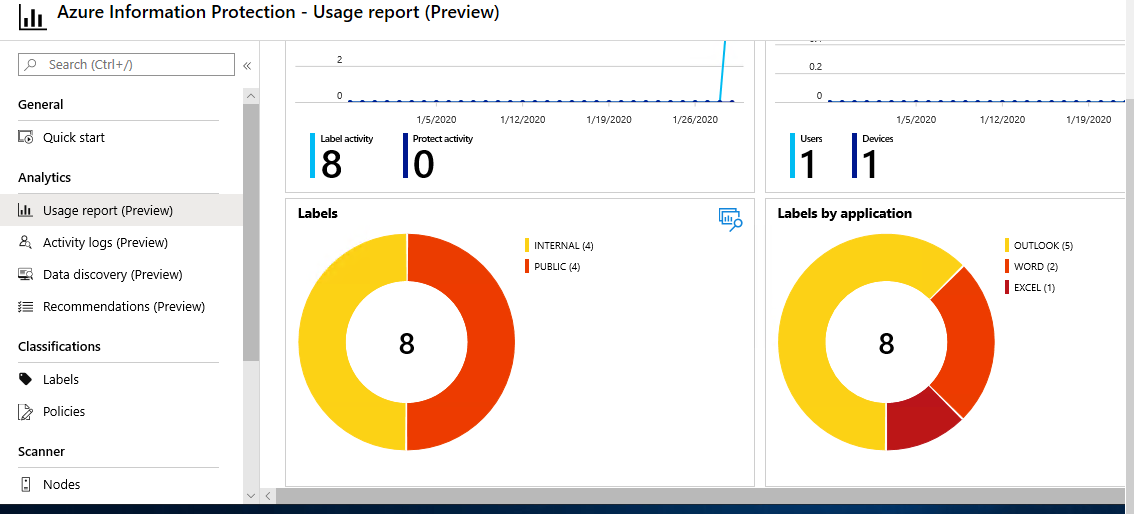Click the 1/26/2020 date on activity chart
The width and height of the screenshot is (1134, 514).
pos(694,119)
